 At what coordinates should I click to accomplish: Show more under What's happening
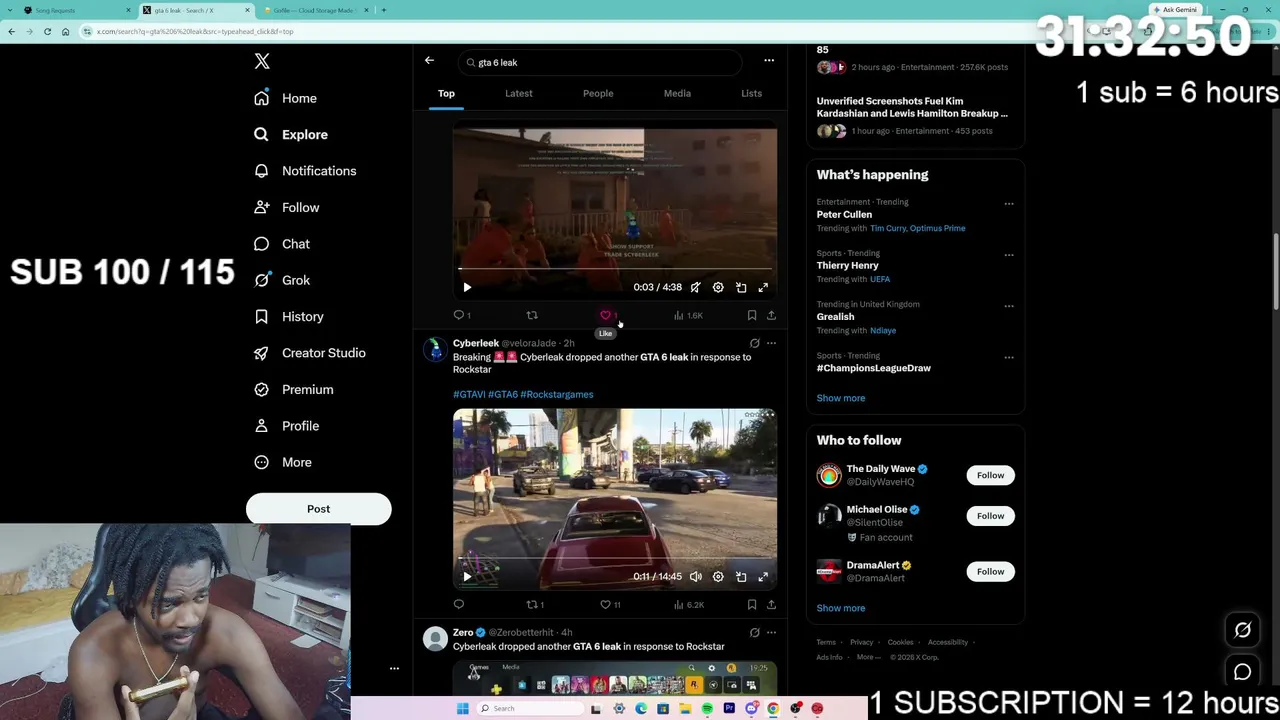[x=840, y=398]
